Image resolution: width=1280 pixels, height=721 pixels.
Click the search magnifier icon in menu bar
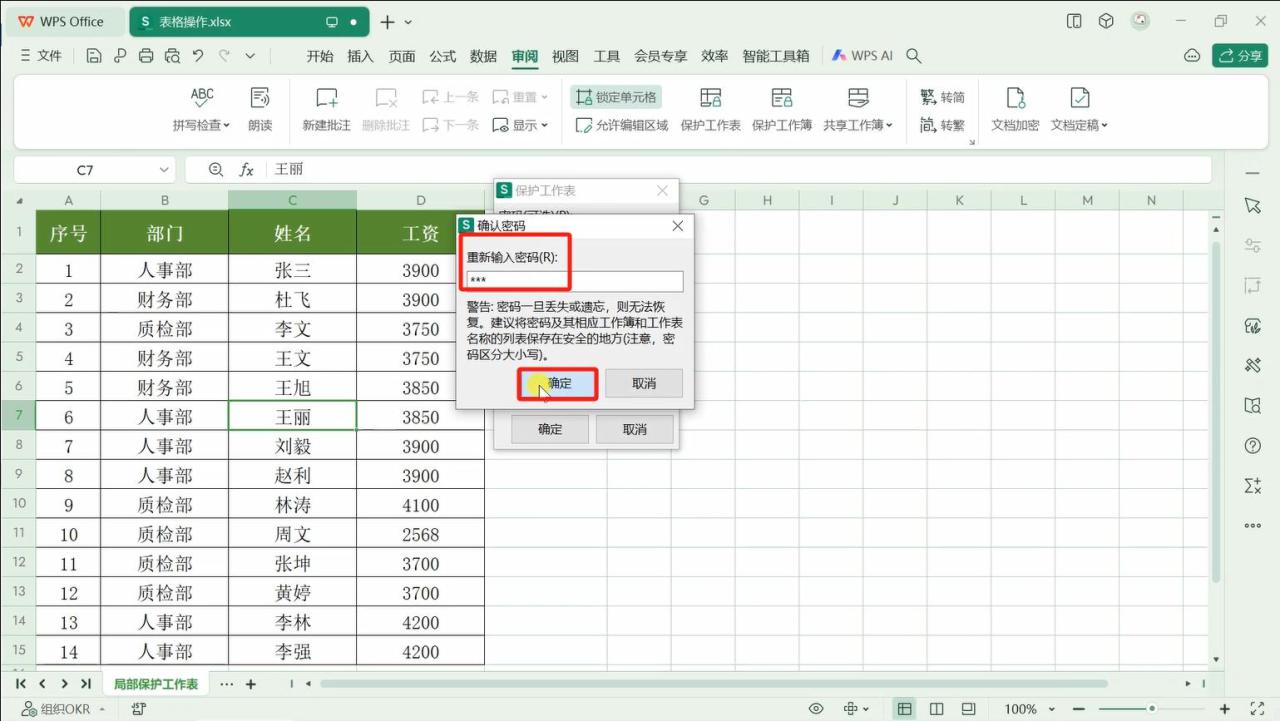(913, 56)
